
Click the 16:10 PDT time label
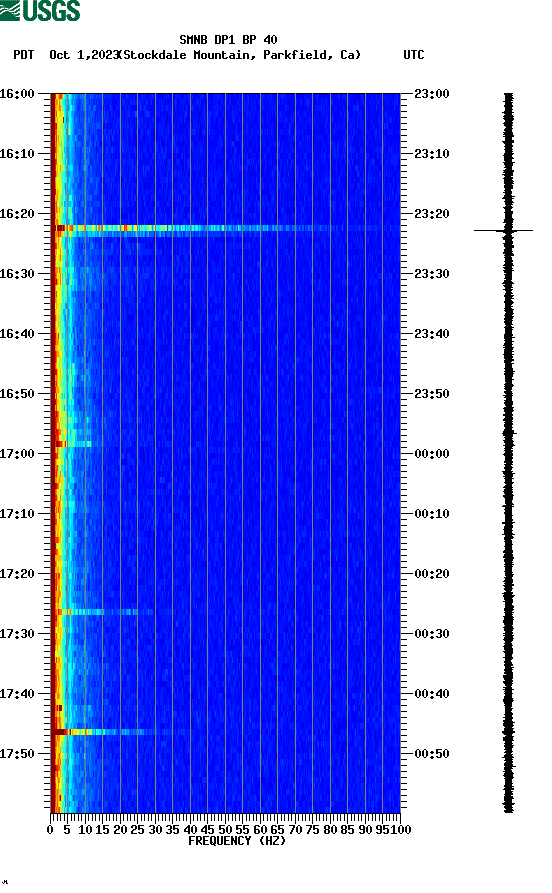[17, 154]
